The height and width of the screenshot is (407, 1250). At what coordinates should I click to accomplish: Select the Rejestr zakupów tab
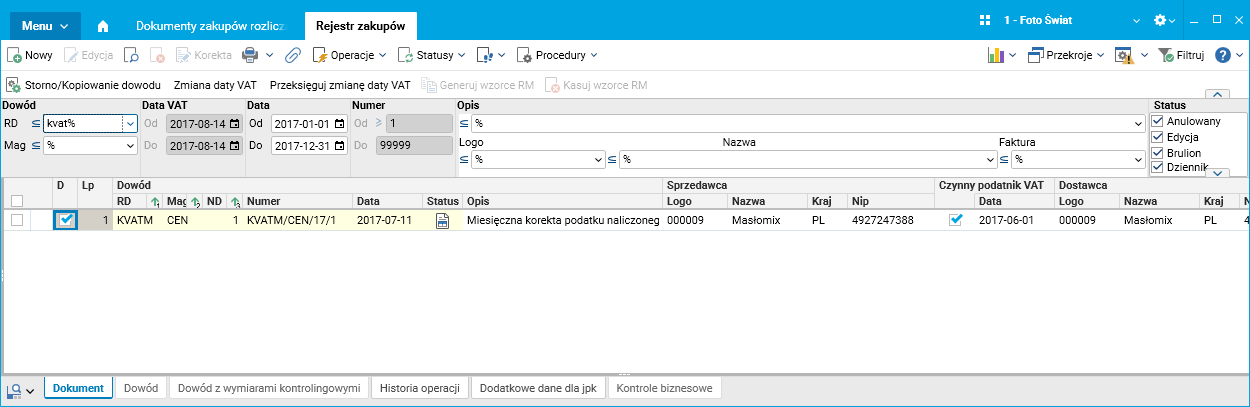pos(360,25)
